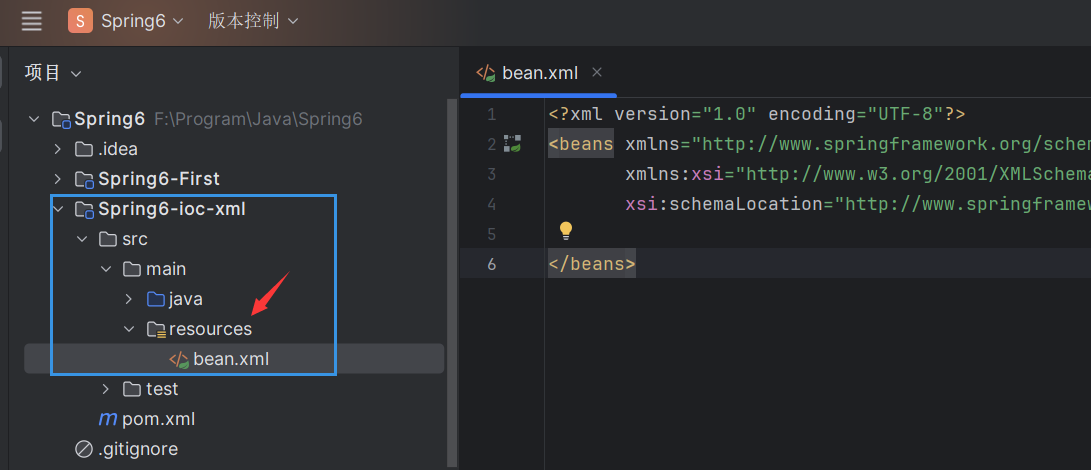The width and height of the screenshot is (1091, 470).
Task: Collapse the src folder
Action: (82, 240)
